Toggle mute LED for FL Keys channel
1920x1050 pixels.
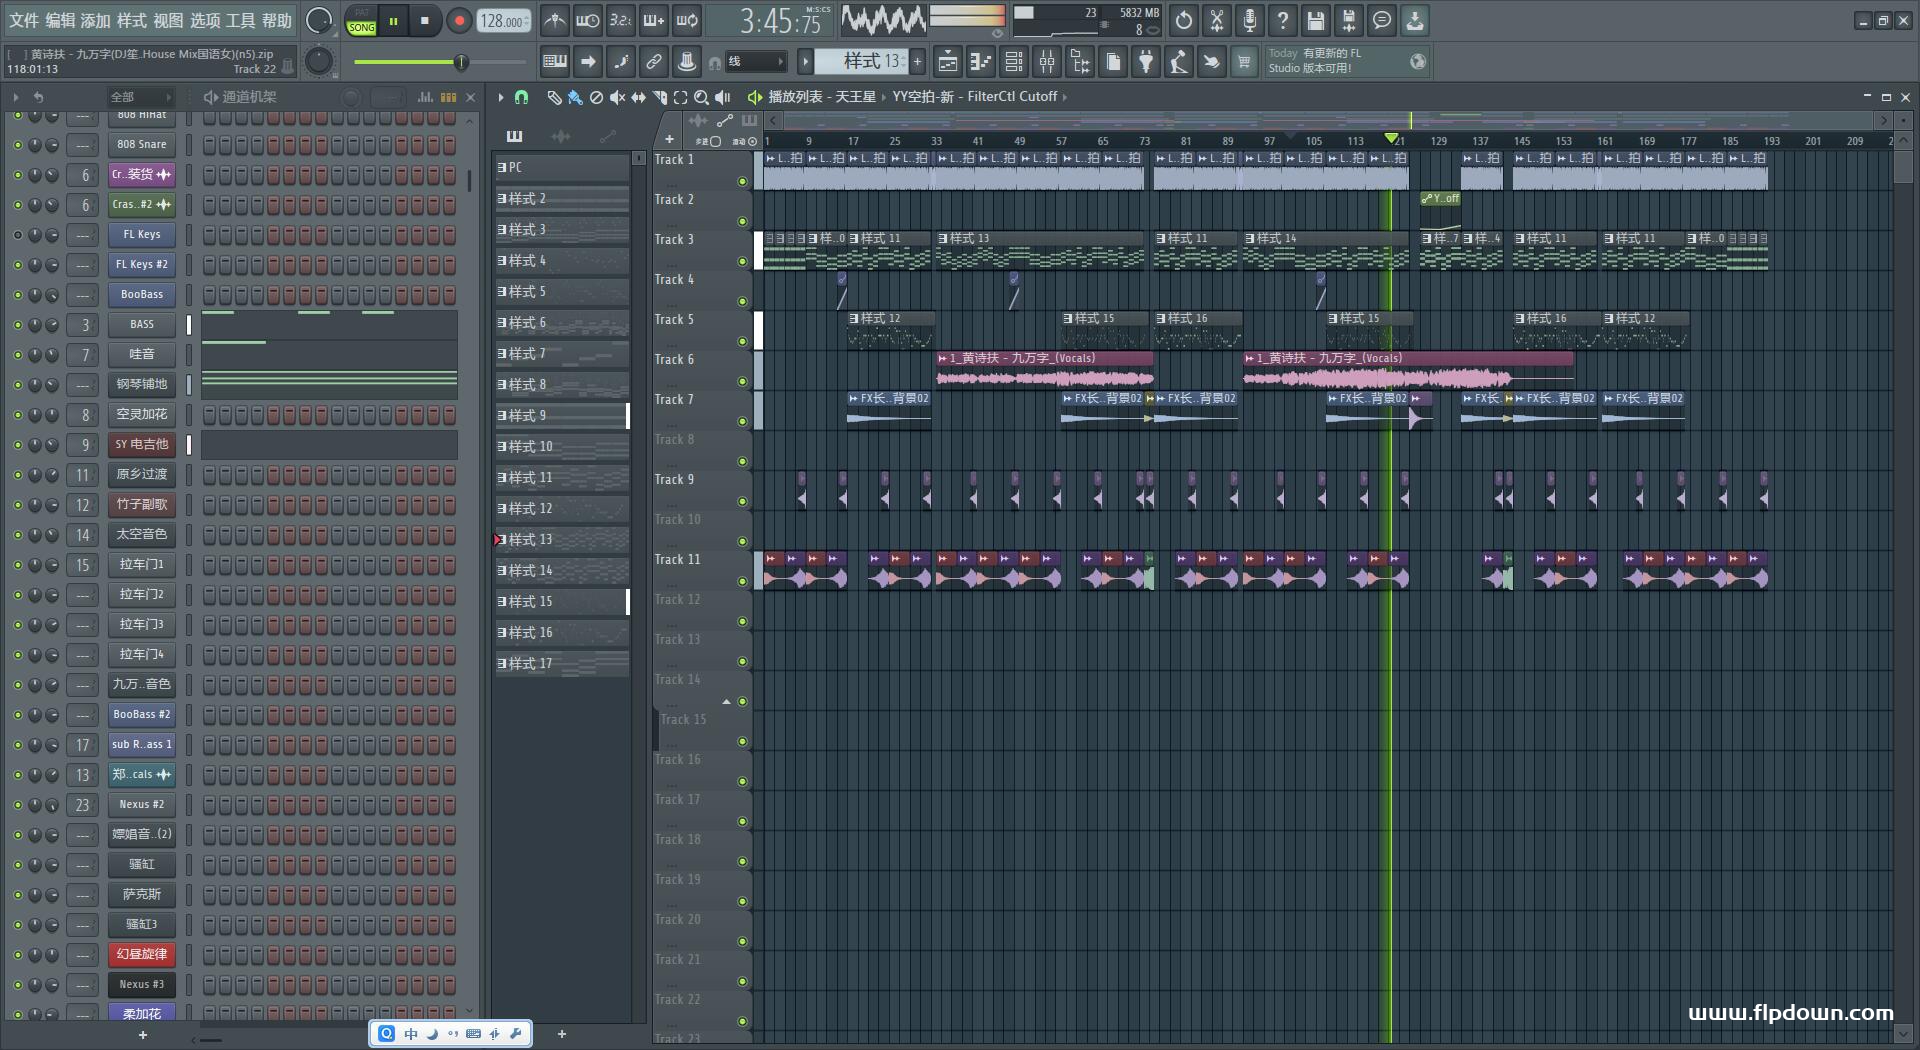[x=17, y=235]
